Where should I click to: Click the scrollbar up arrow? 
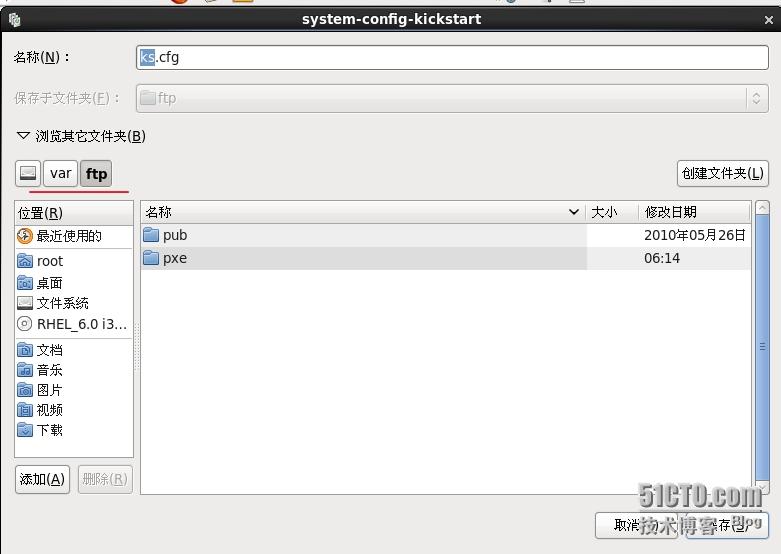[762, 207]
